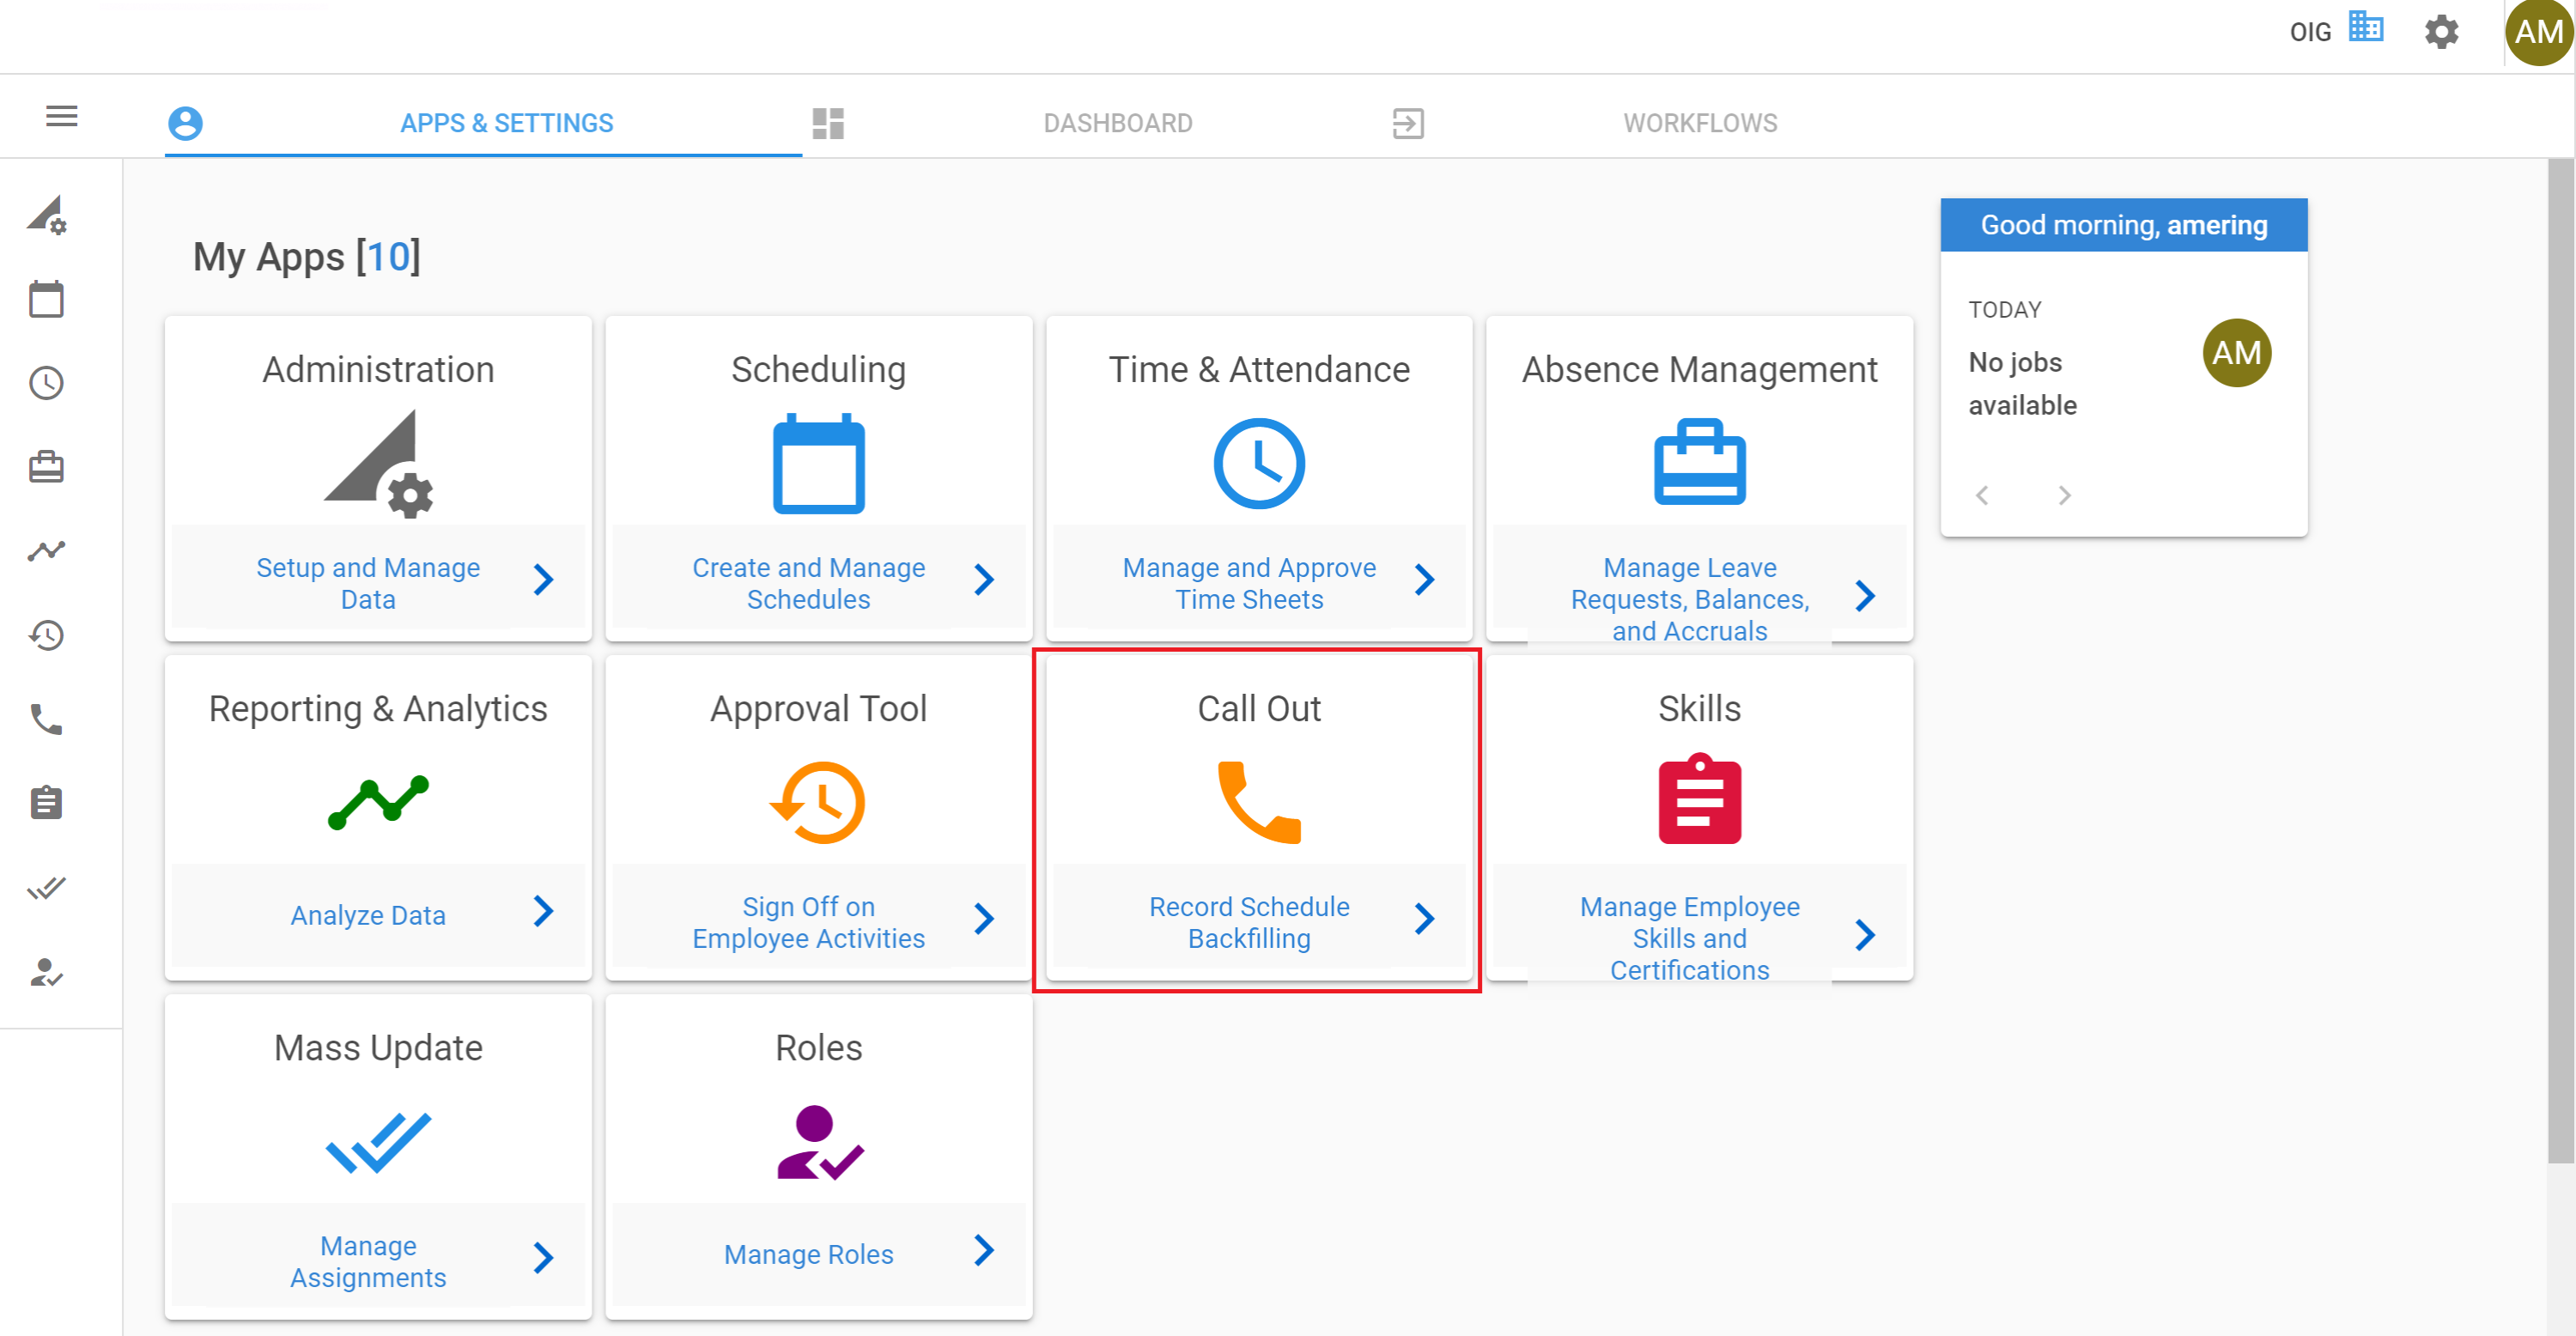Click the chevron next to Setup and Manage Data
This screenshot has width=2576, height=1336.
coord(543,579)
